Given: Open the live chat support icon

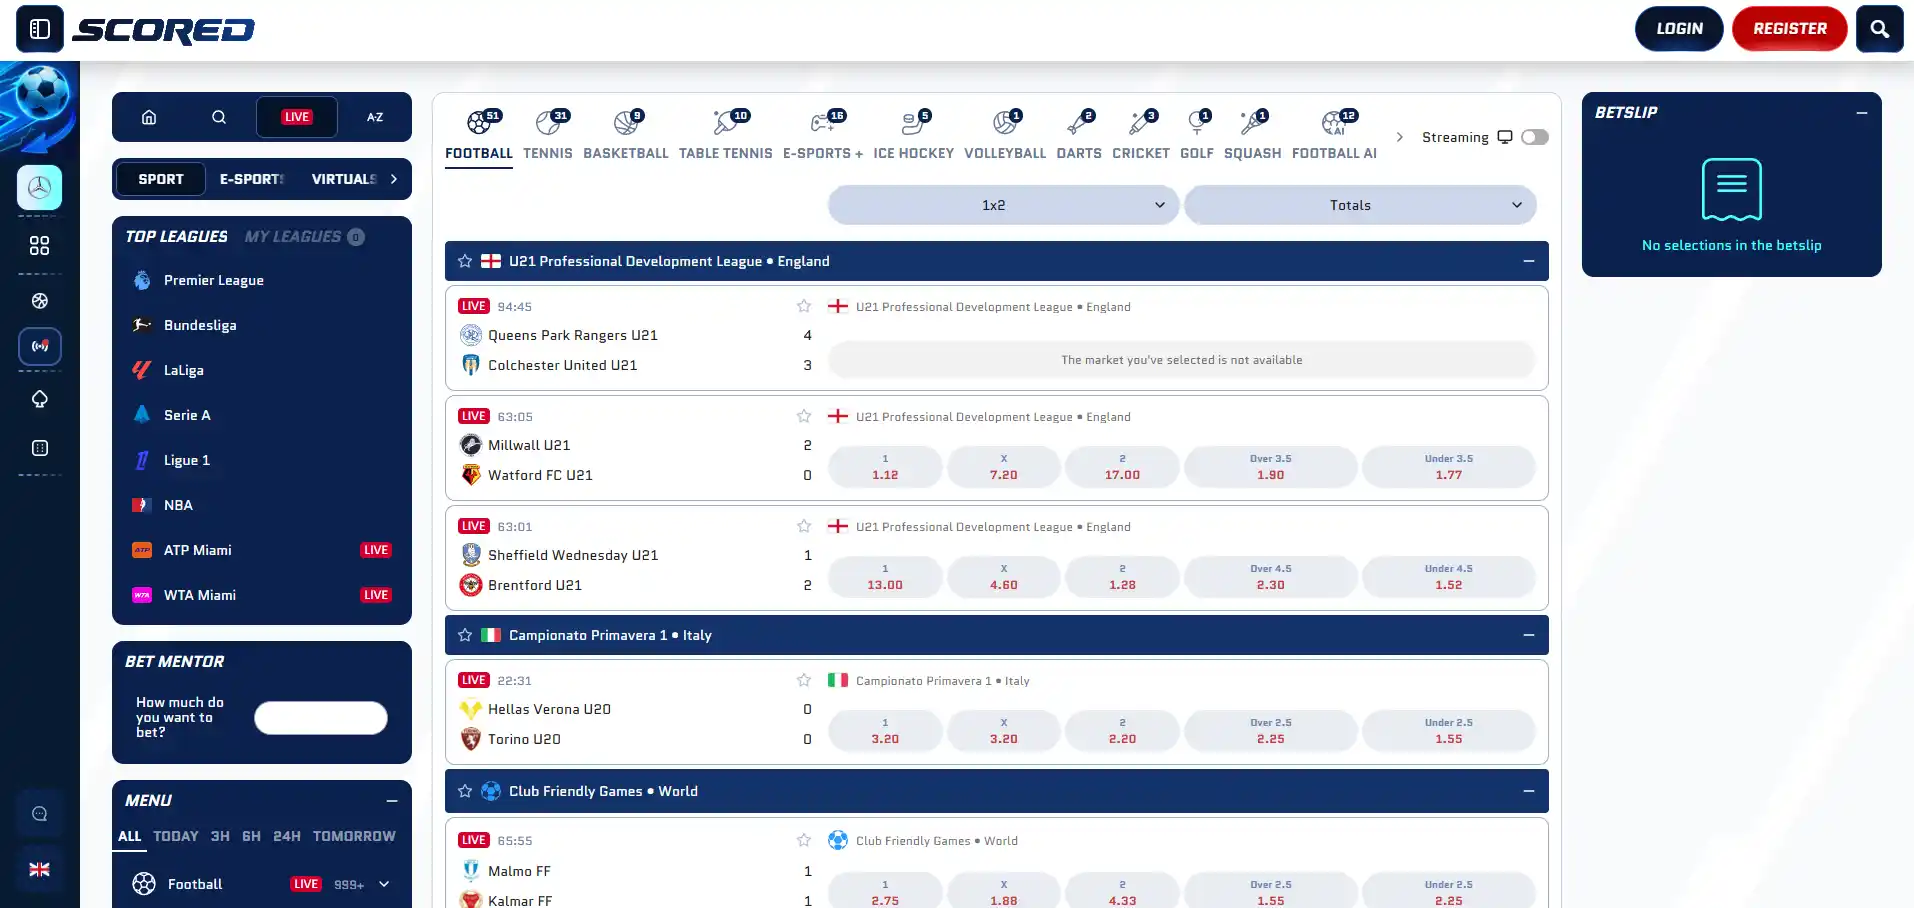Looking at the screenshot, I should point(40,814).
